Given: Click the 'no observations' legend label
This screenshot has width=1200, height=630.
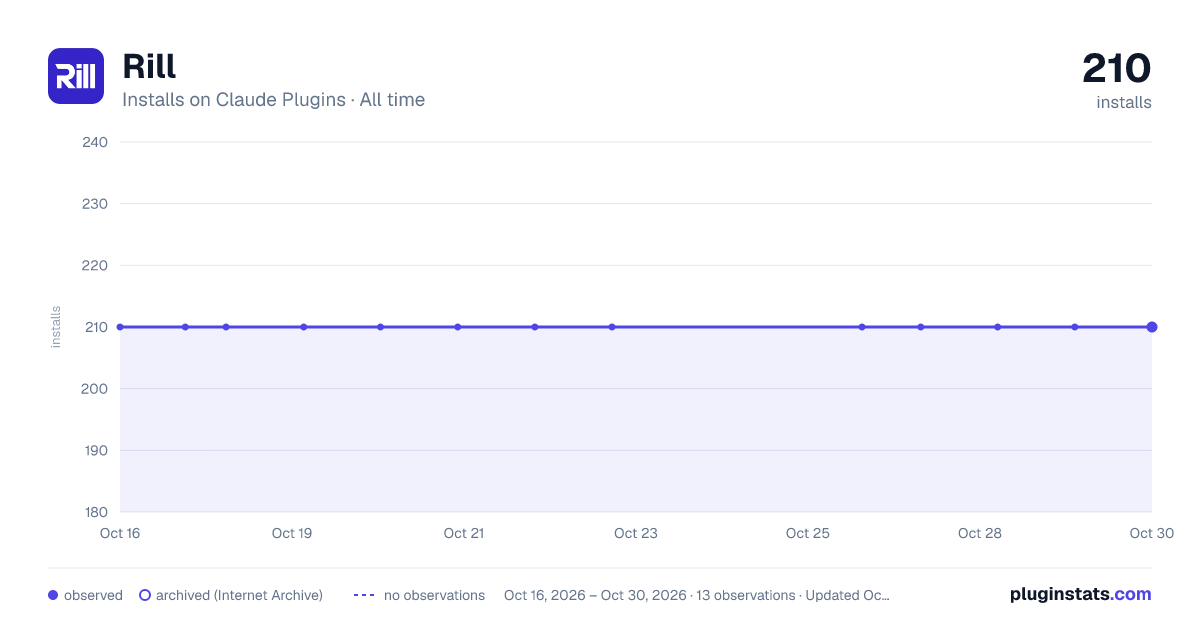Looking at the screenshot, I should (434, 595).
